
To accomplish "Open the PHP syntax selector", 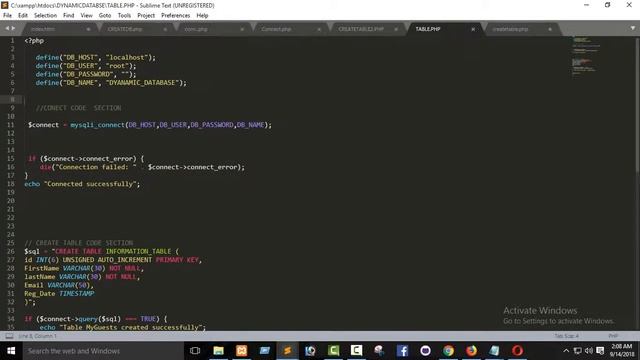I will [x=613, y=336].
